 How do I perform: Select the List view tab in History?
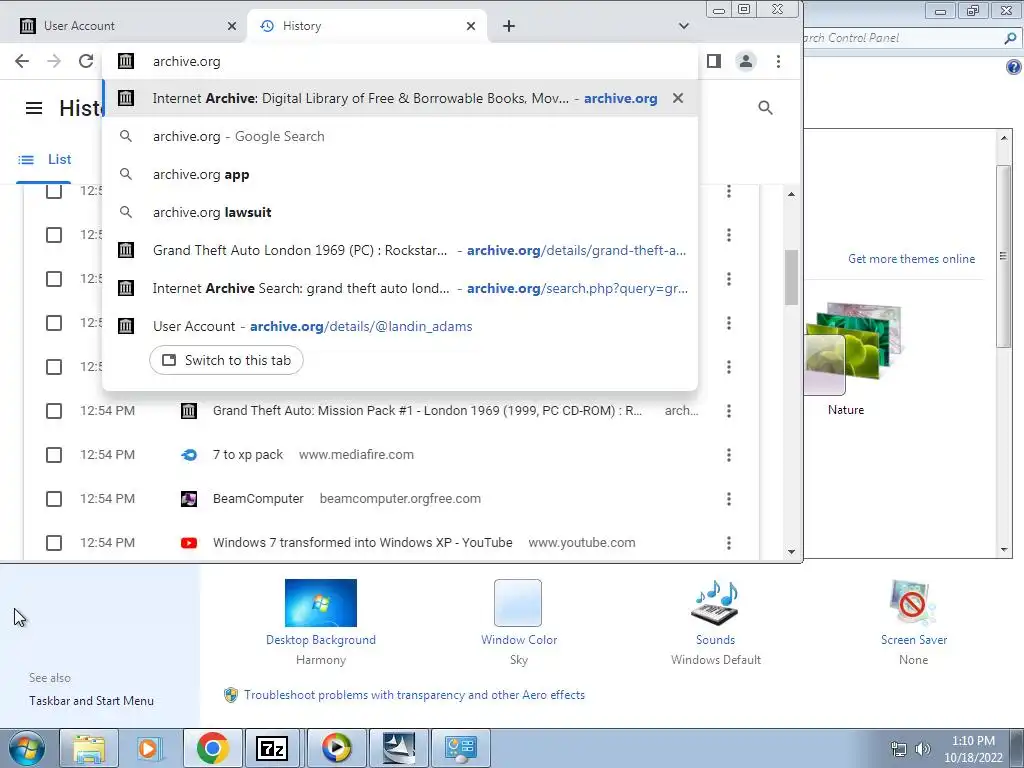pyautogui.click(x=44, y=159)
